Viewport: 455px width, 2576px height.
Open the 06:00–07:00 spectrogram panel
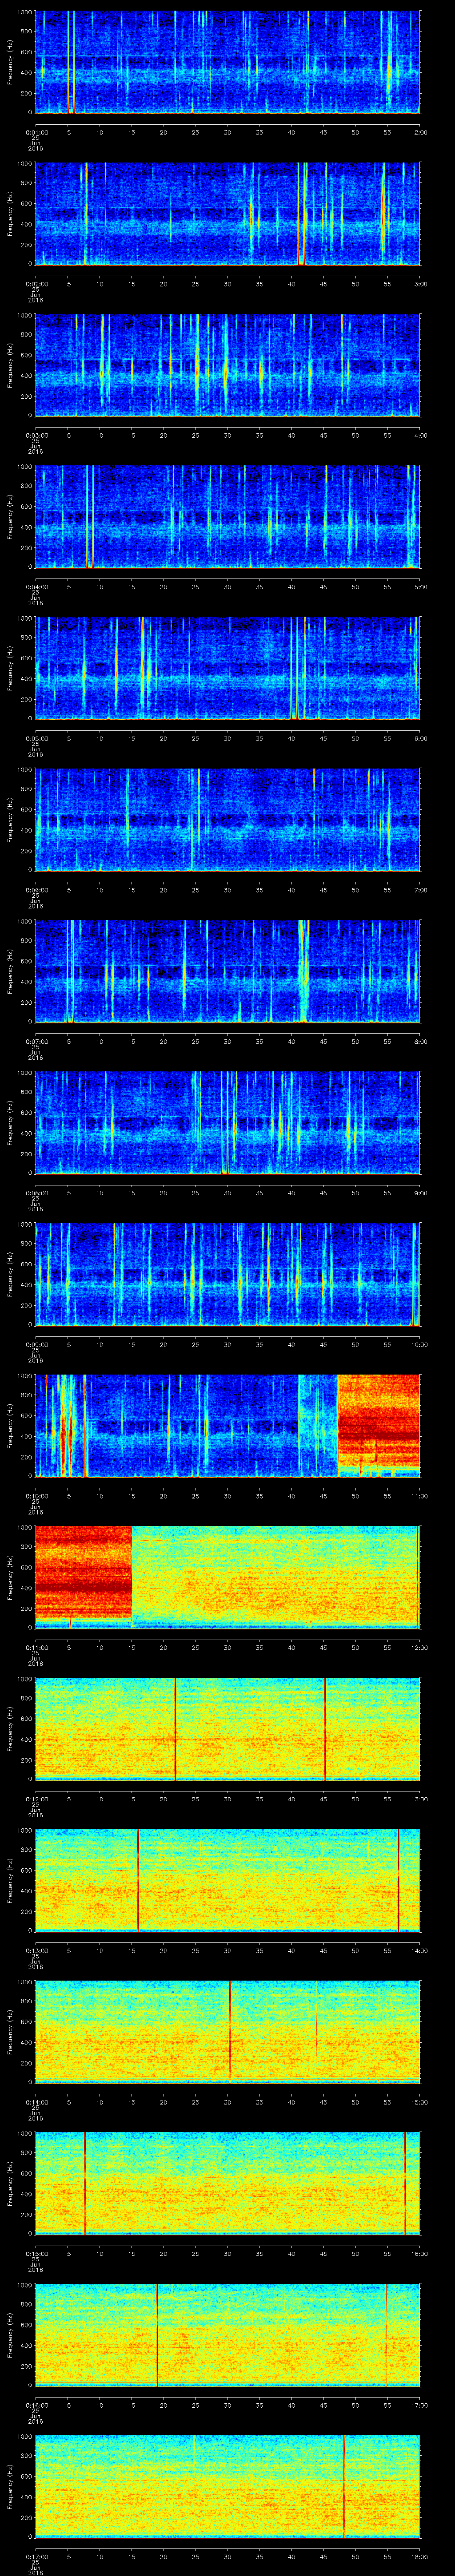coord(228,819)
